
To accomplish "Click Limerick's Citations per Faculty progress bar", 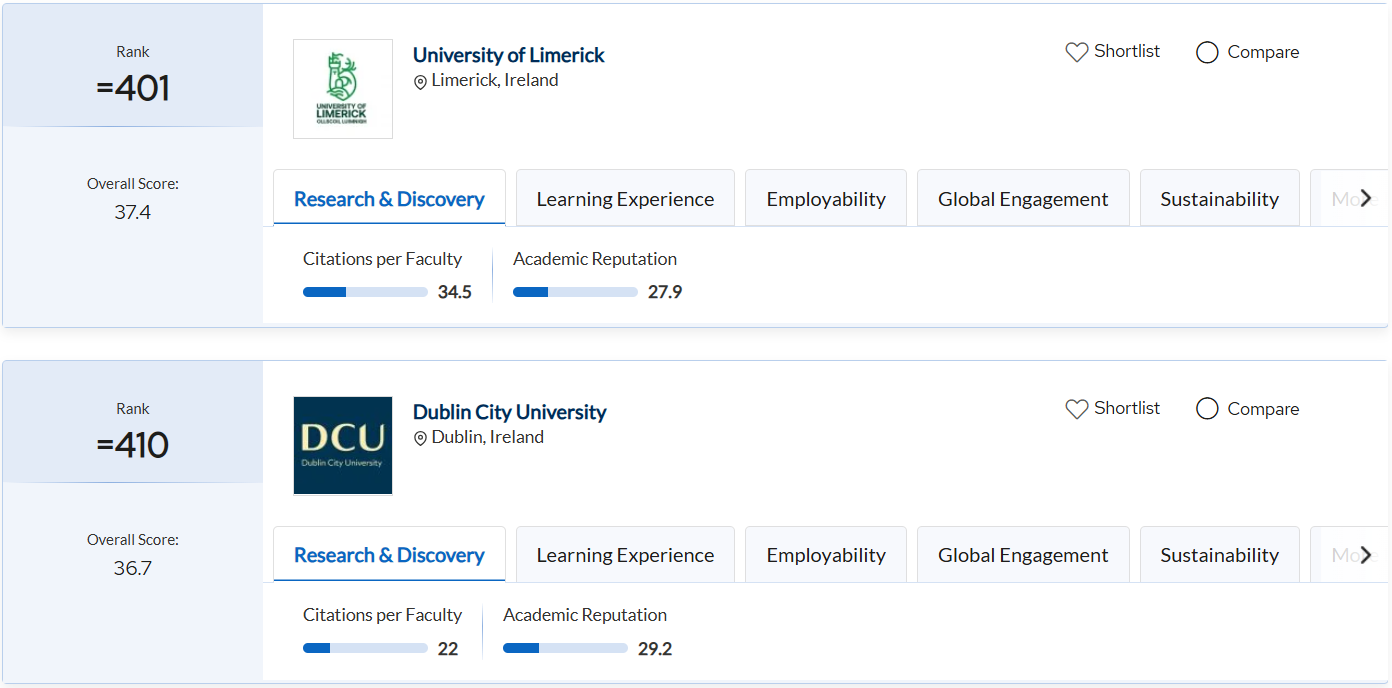I will pos(365,292).
